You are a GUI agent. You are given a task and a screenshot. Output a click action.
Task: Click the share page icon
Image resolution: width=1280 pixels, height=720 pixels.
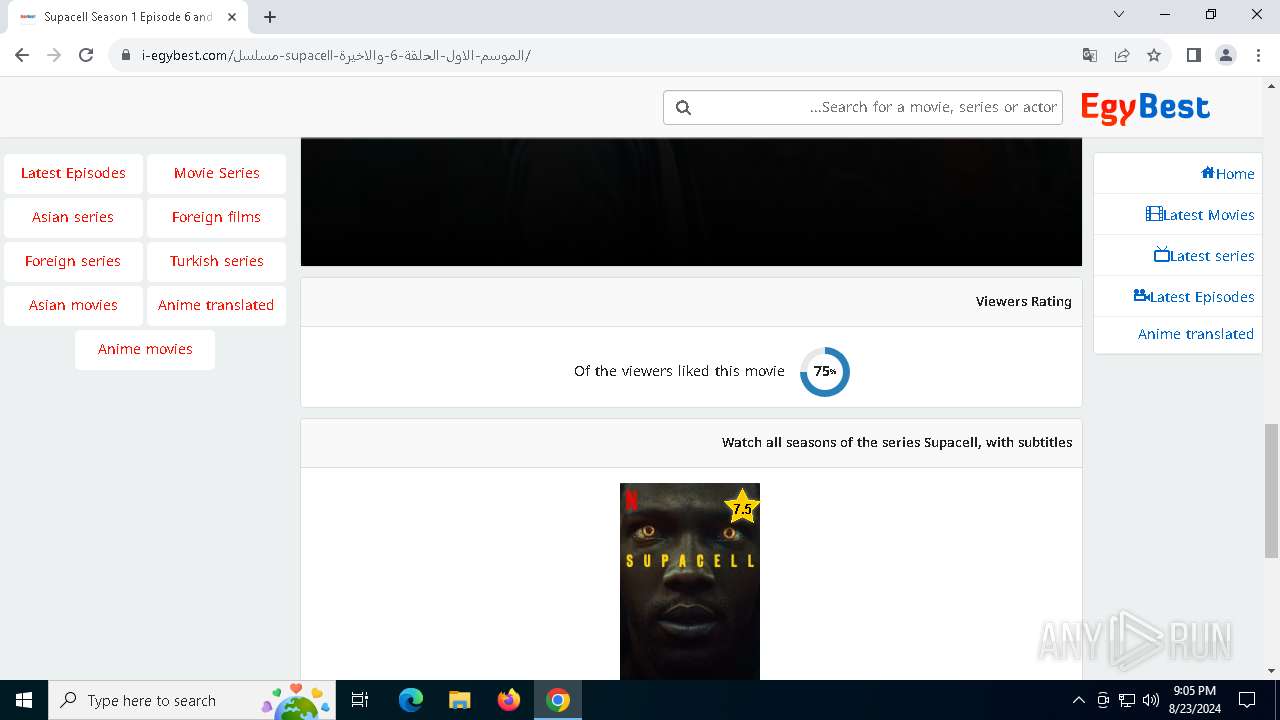click(x=1122, y=55)
